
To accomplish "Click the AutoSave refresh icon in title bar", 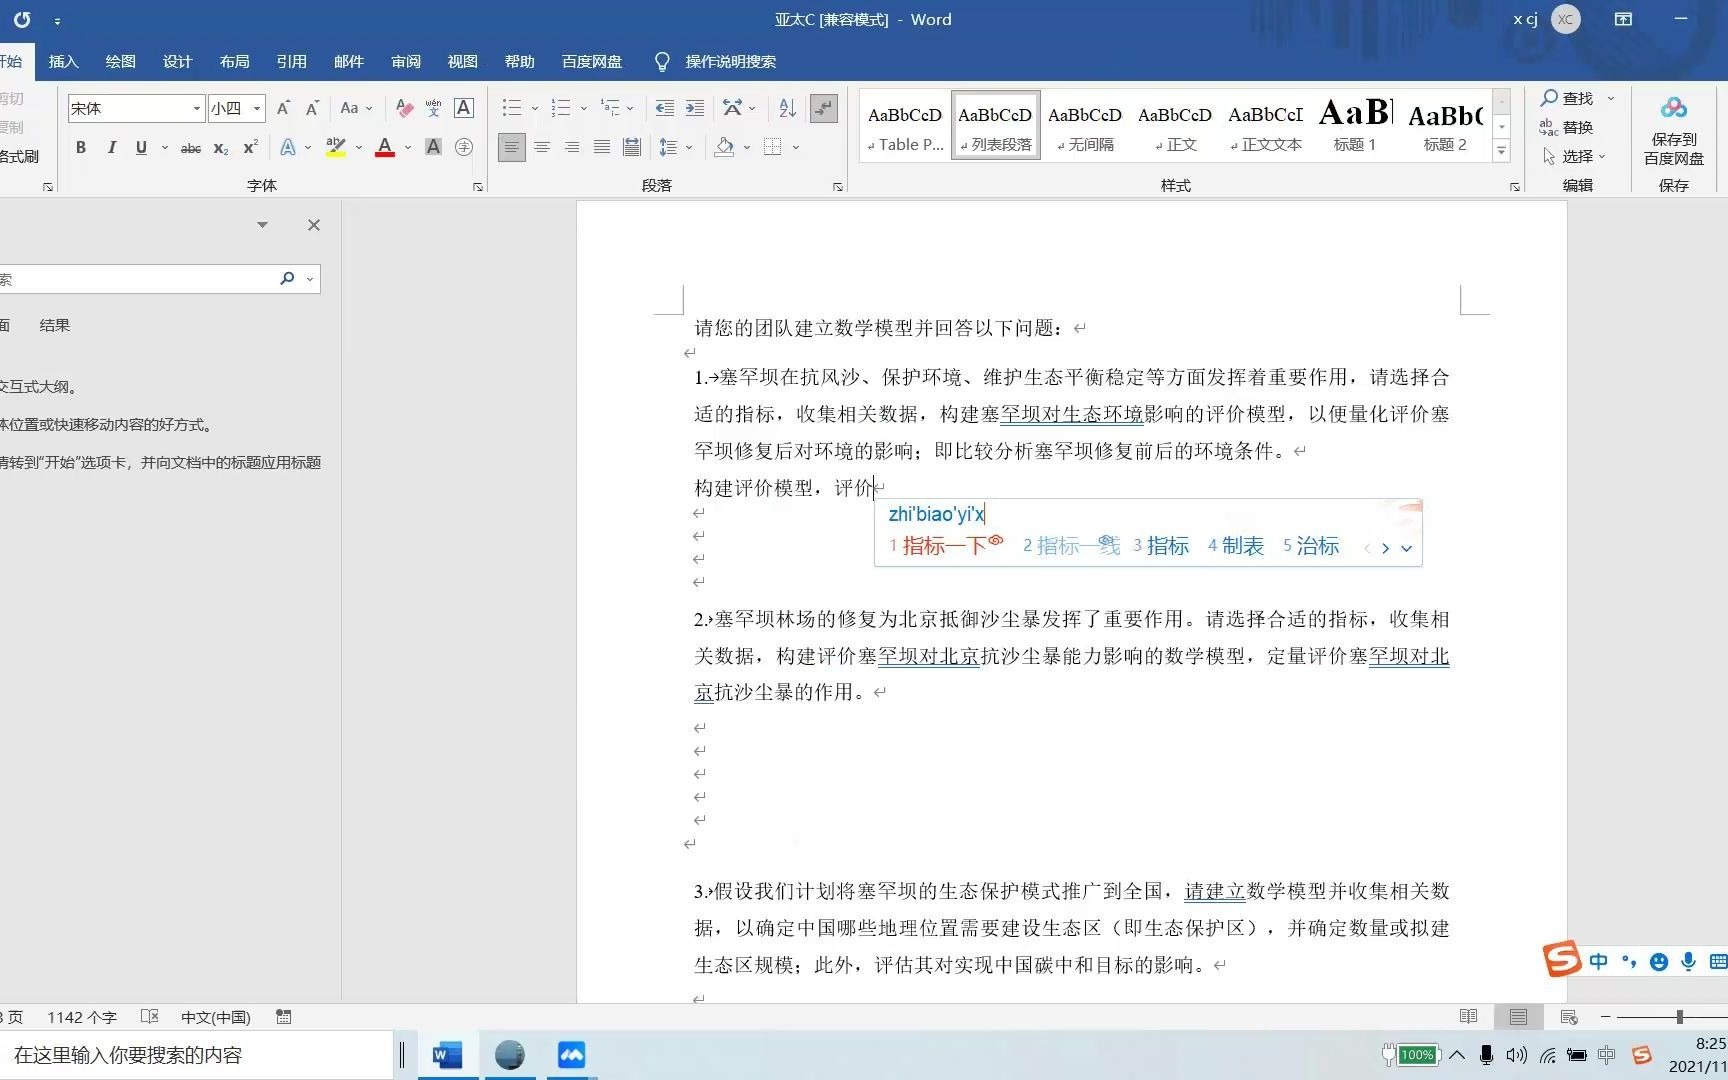I will click(x=22, y=19).
